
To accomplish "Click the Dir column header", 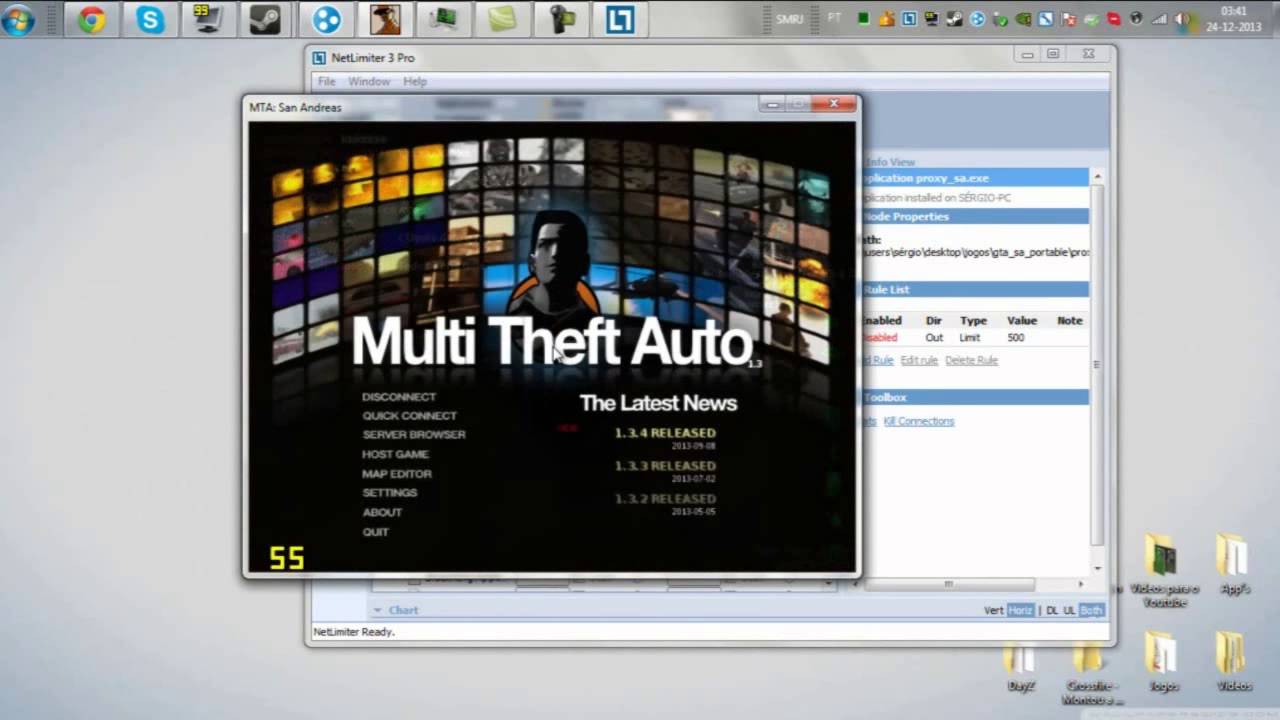I will (933, 321).
